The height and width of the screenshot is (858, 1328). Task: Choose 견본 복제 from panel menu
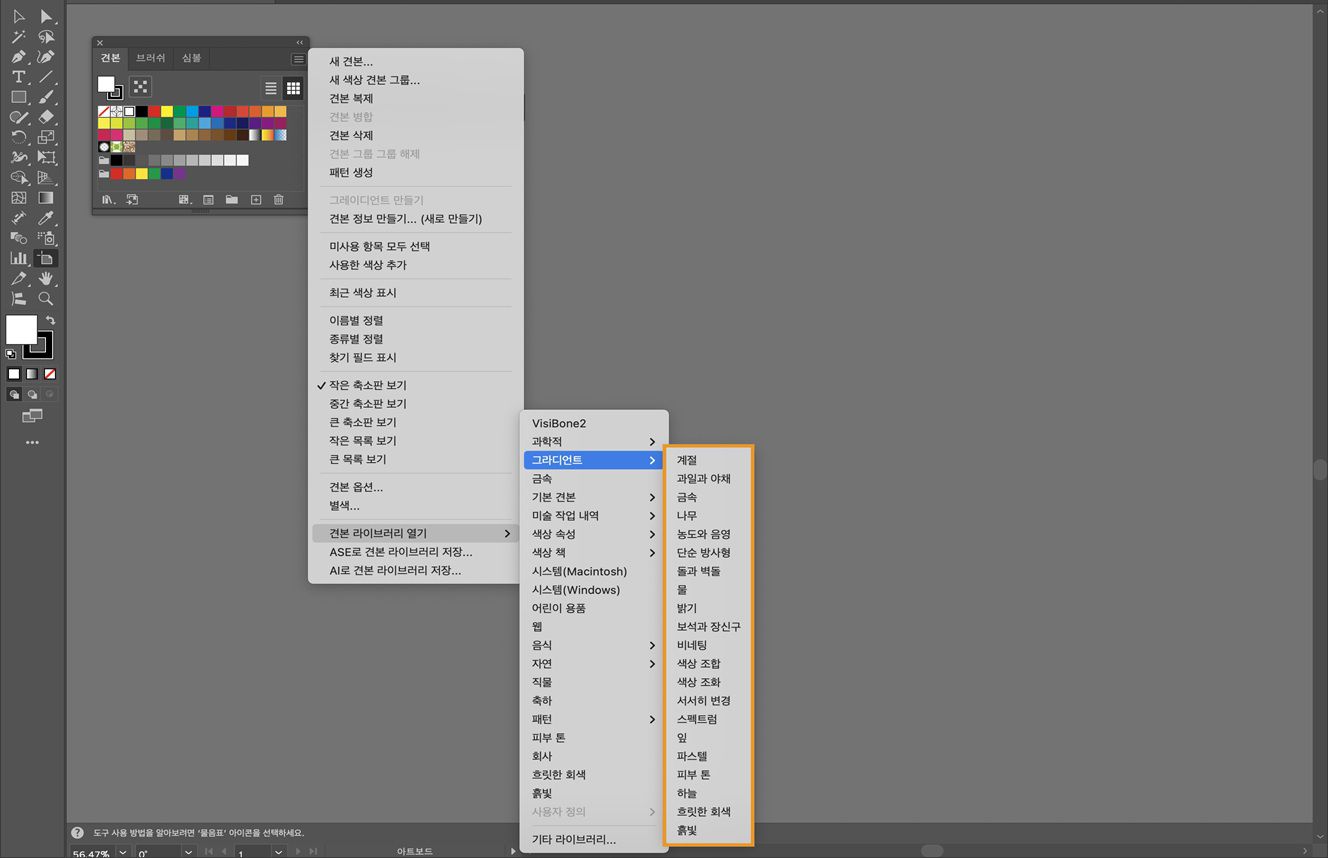tap(416, 98)
